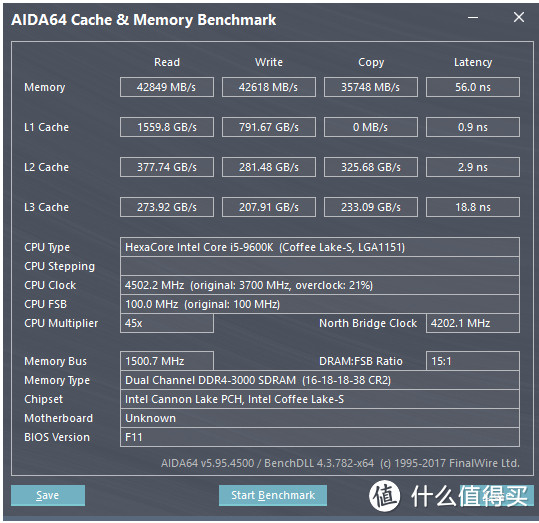Viewport: 539px width, 523px height.
Task: Click the Memory Bus label
Action: [x=55, y=361]
